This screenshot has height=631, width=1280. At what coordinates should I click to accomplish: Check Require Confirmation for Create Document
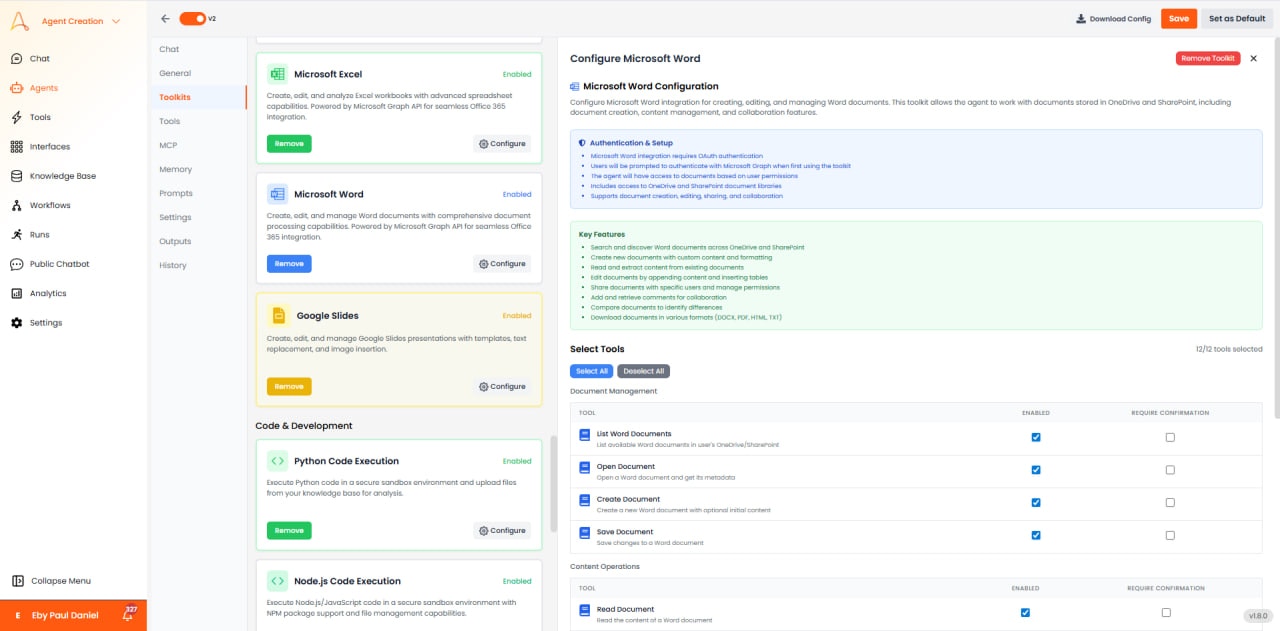tap(1170, 502)
